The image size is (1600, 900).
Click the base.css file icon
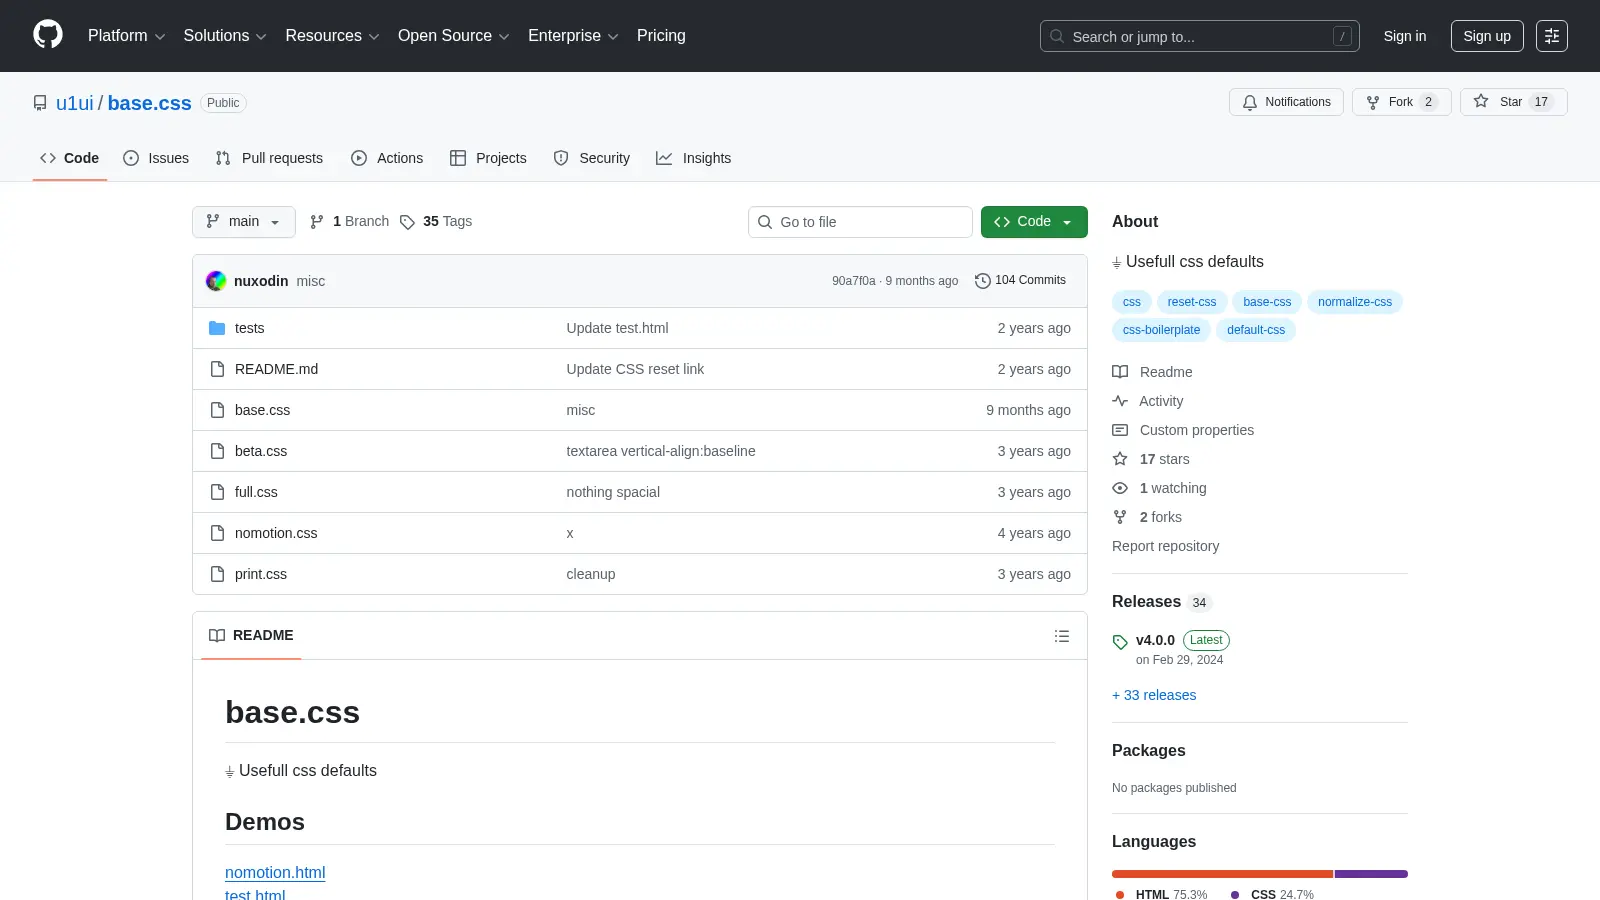(x=217, y=410)
